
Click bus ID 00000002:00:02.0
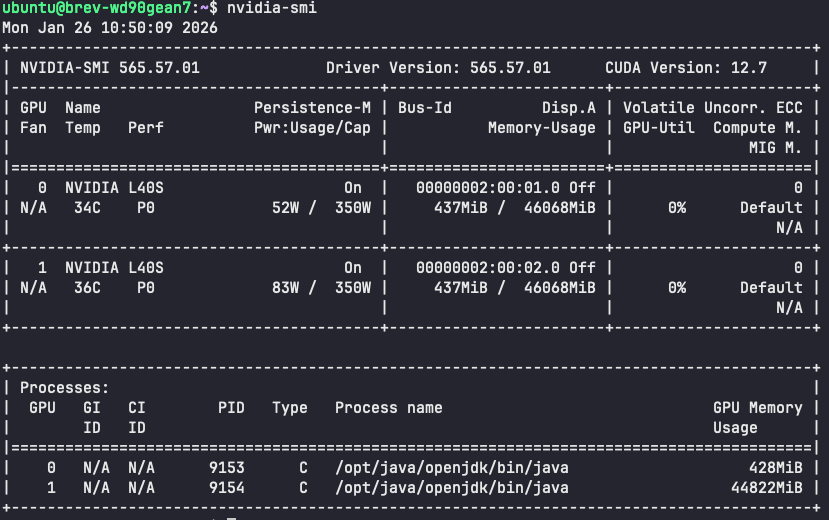point(488,268)
